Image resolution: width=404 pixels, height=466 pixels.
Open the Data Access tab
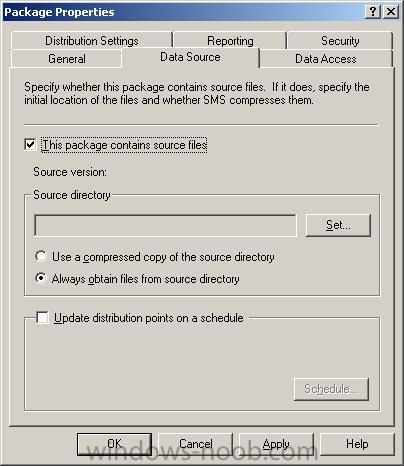[x=326, y=59]
